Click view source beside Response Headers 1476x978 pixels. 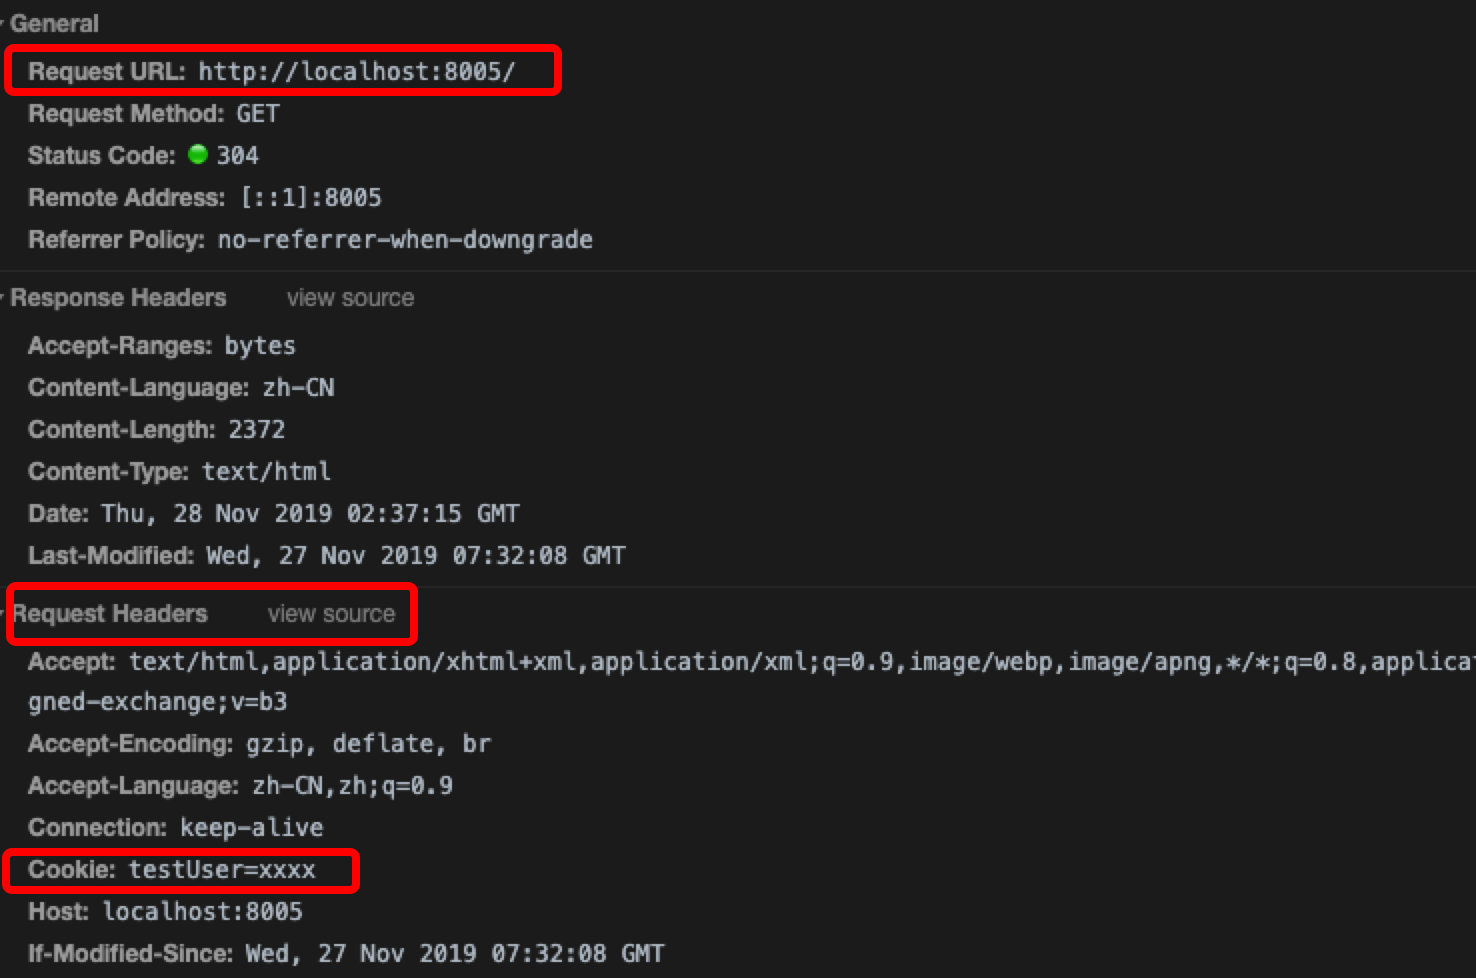point(350,298)
